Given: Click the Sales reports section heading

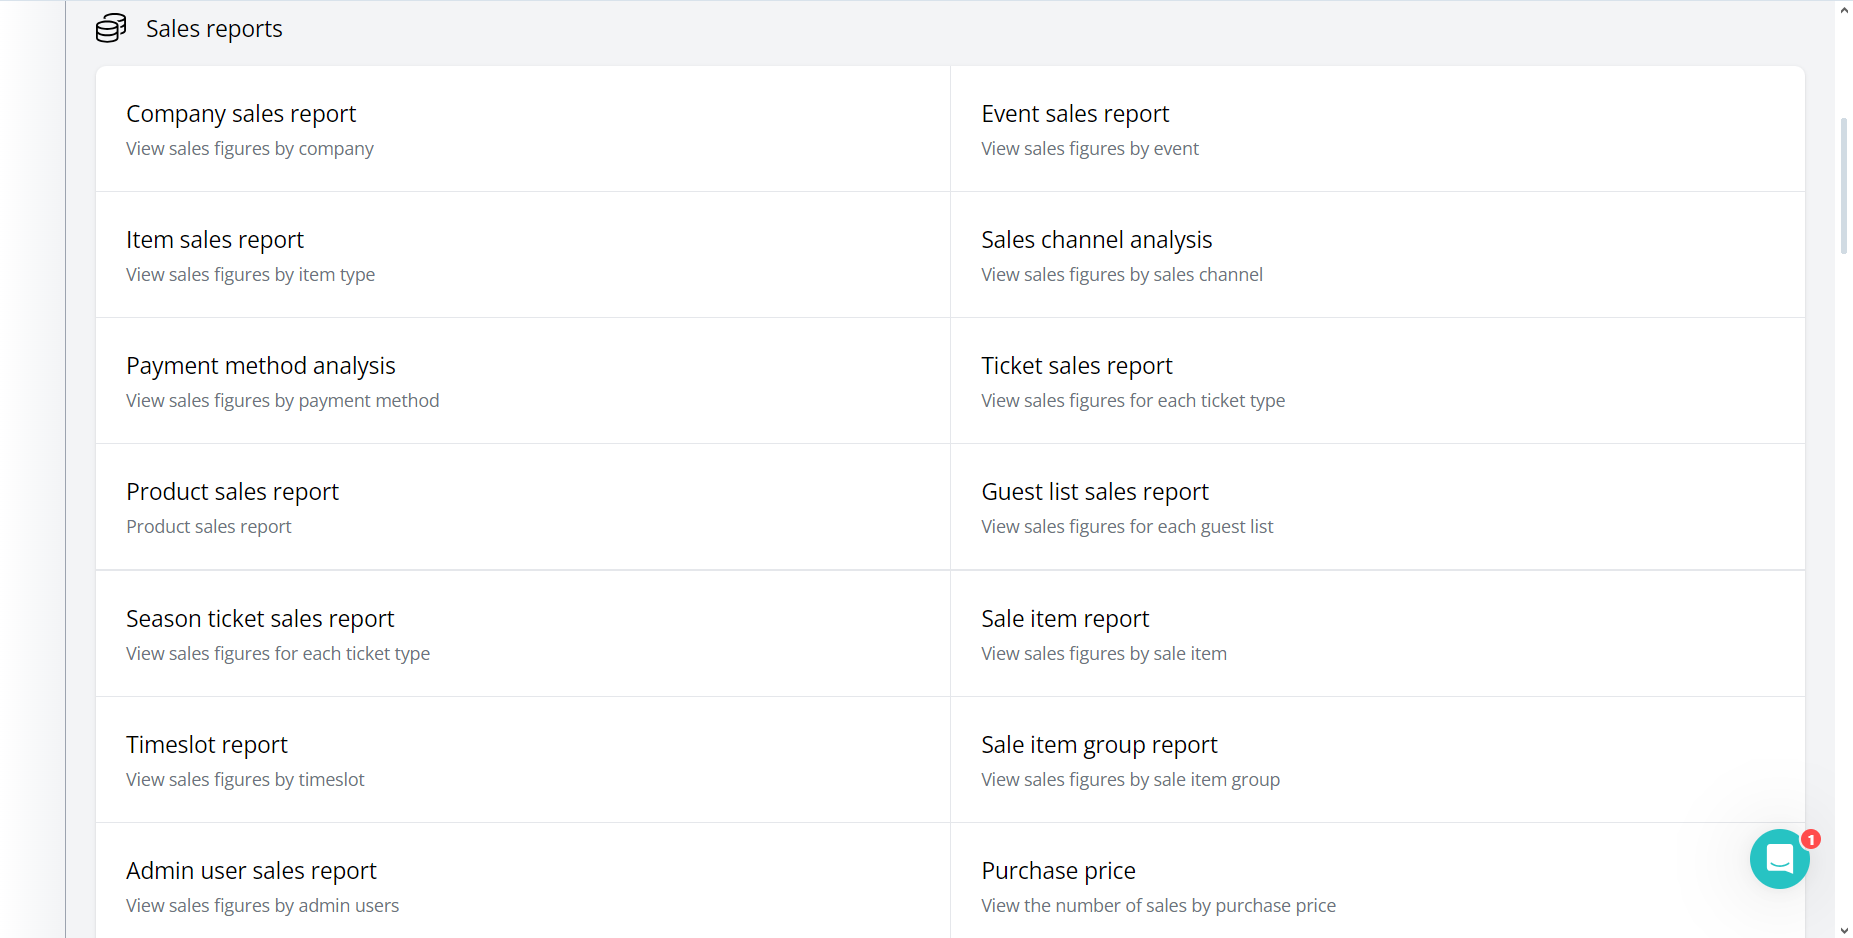Looking at the screenshot, I should point(214,29).
